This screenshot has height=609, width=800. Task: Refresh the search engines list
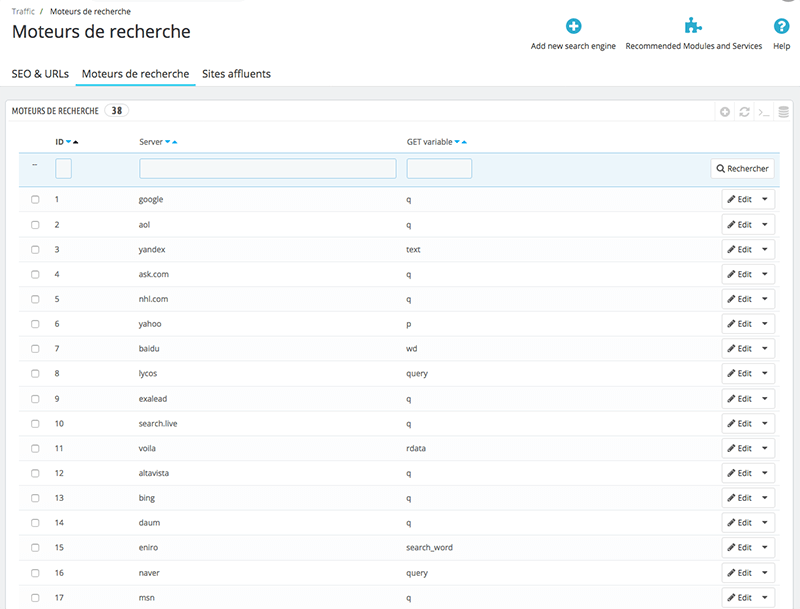pyautogui.click(x=744, y=112)
